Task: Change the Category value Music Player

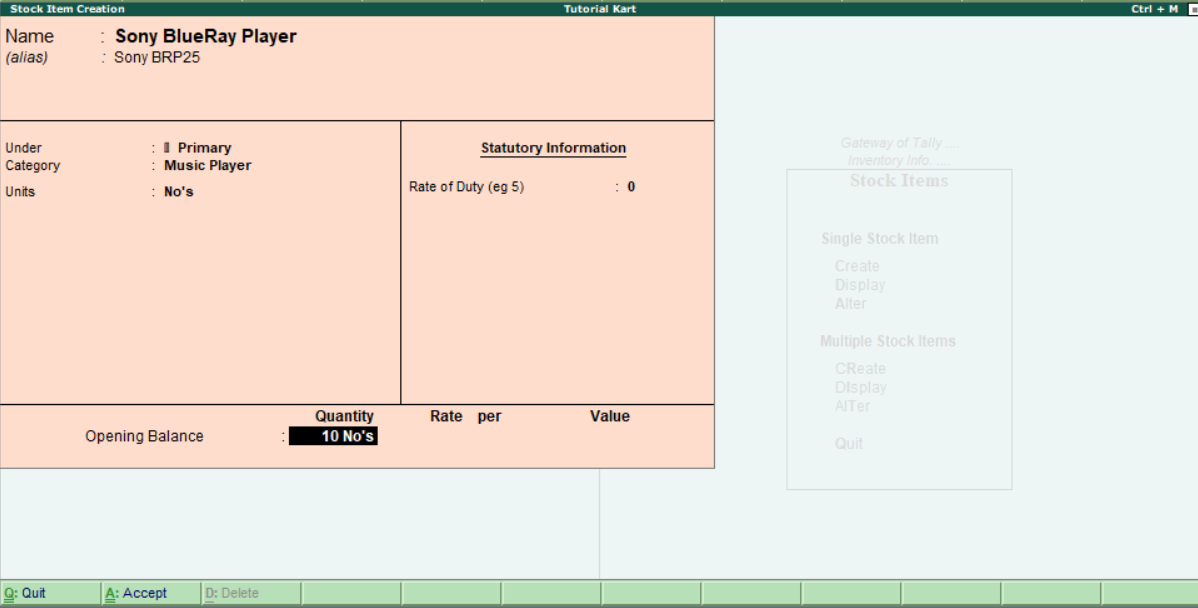Action: pos(207,165)
